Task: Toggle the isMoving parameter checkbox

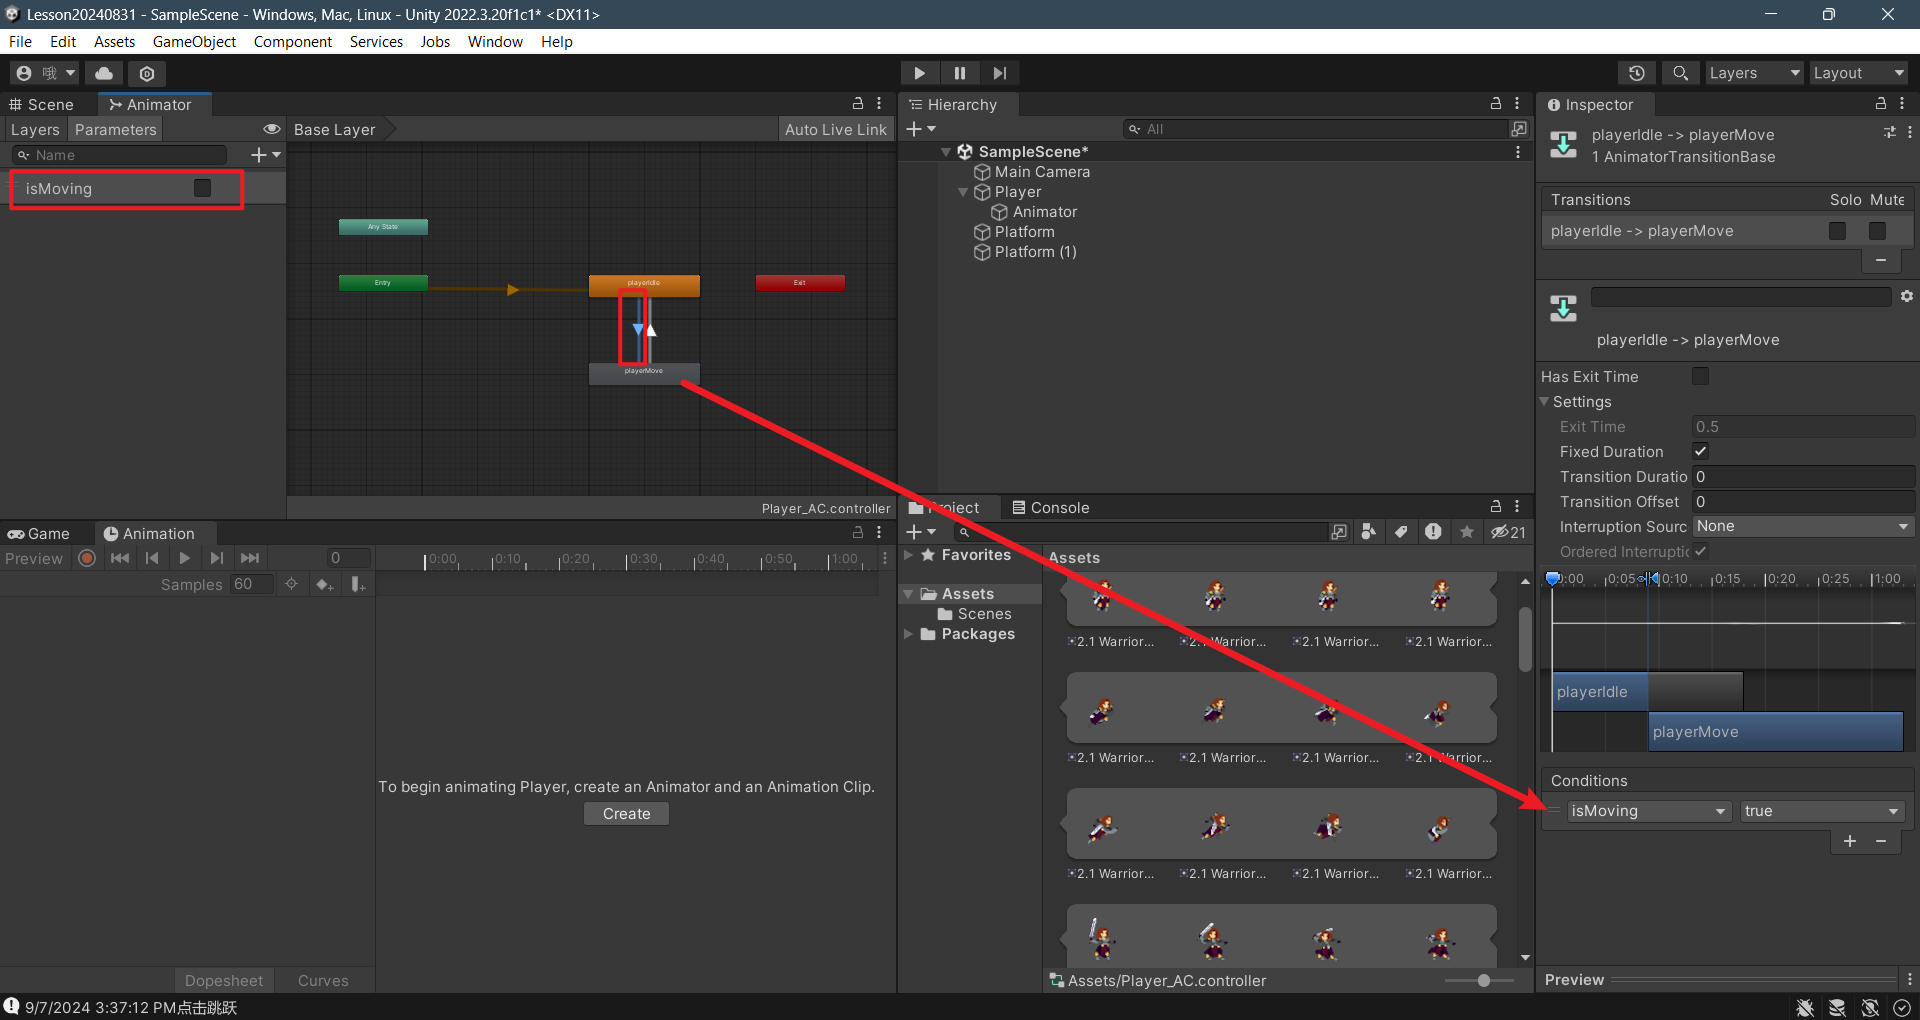Action: (x=202, y=188)
